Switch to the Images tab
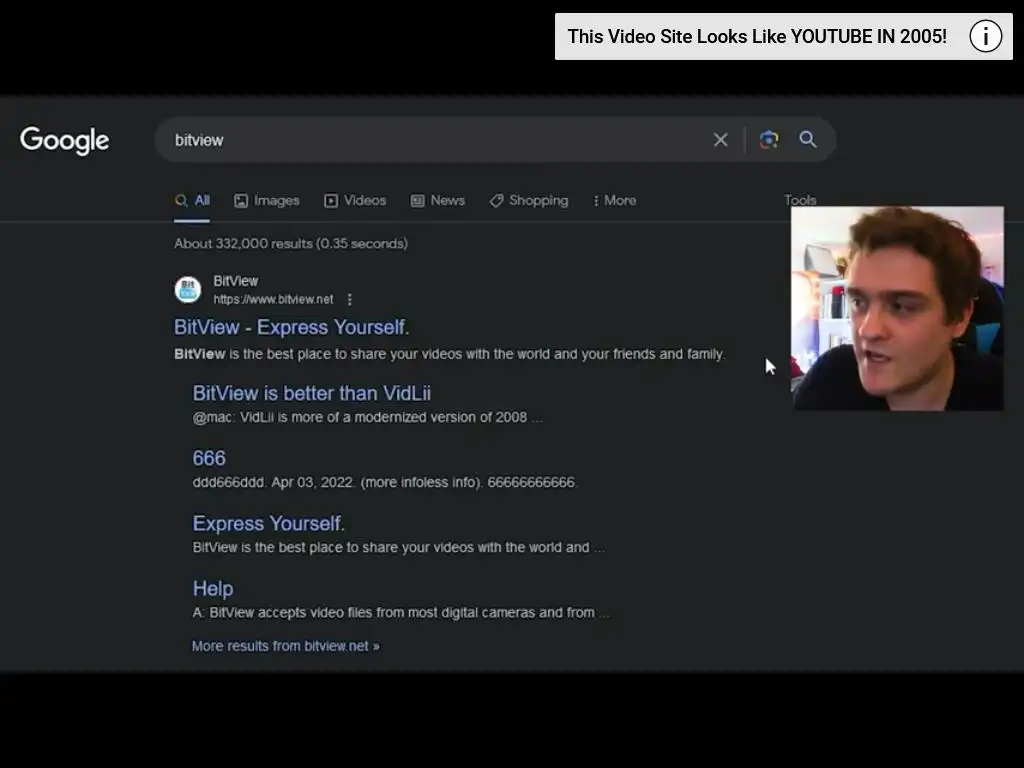Image resolution: width=1024 pixels, height=768 pixels. click(266, 200)
